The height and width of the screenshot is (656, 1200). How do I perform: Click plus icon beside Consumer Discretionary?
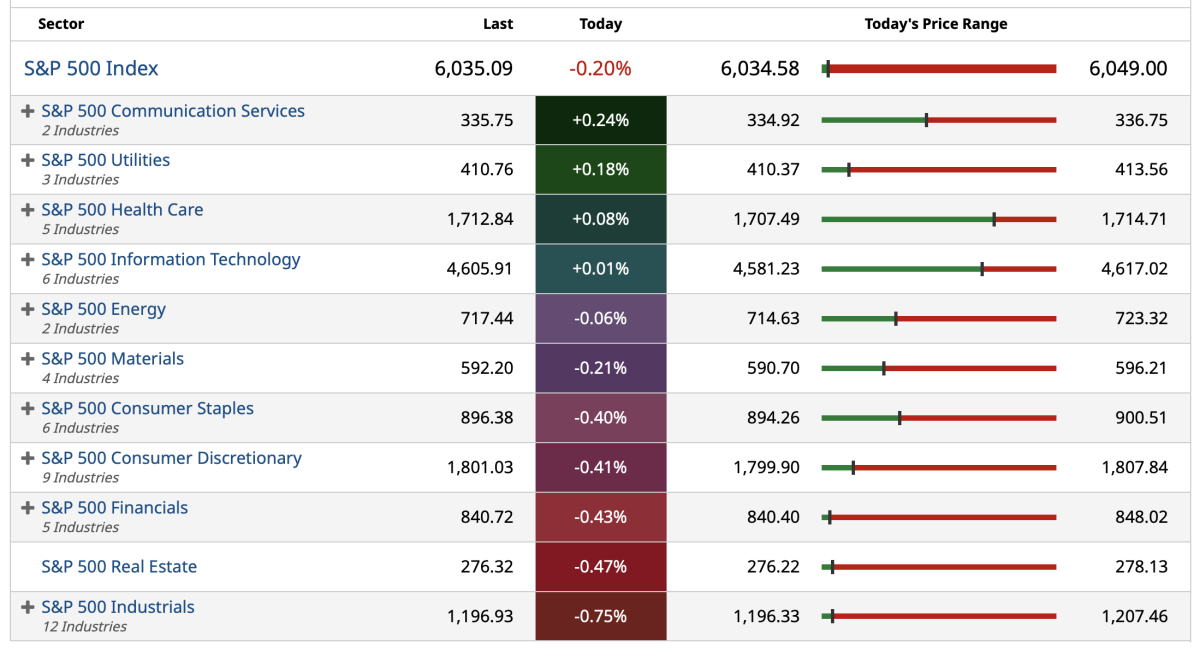[28, 458]
